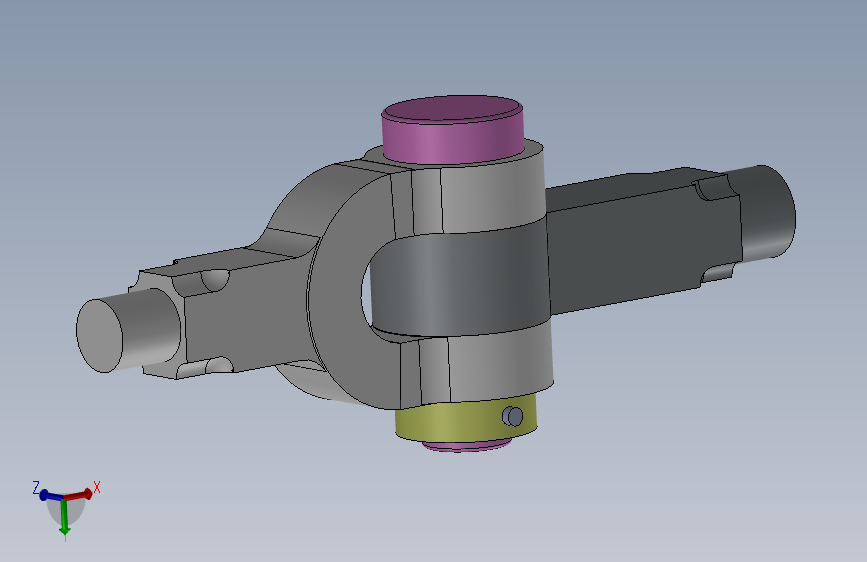Click the red X axis of the triad
The image size is (867, 562).
(x=78, y=494)
